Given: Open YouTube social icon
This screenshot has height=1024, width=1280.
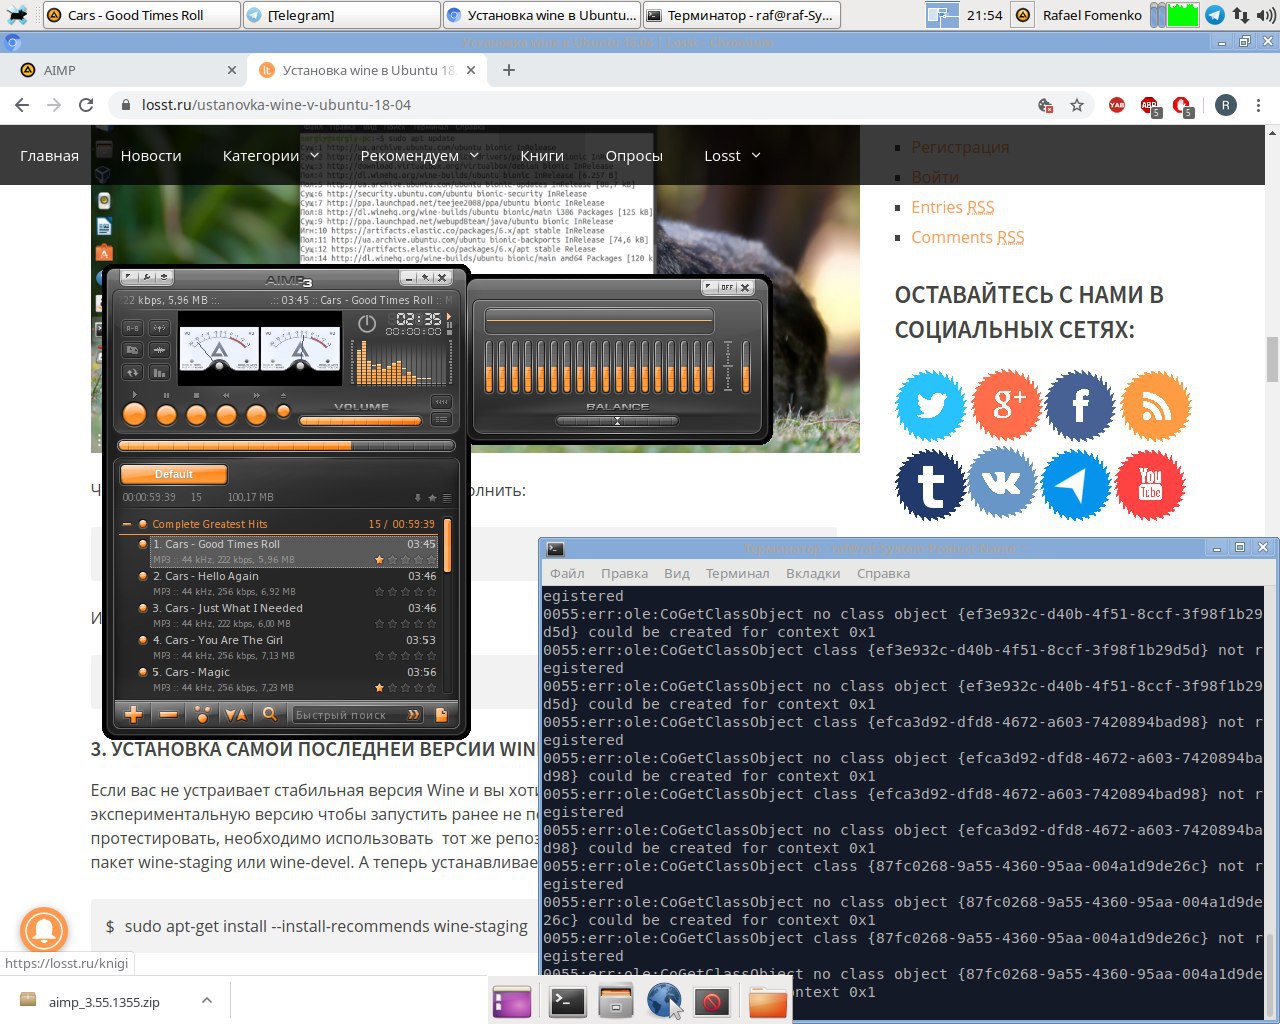Looking at the screenshot, I should tap(1150, 485).
